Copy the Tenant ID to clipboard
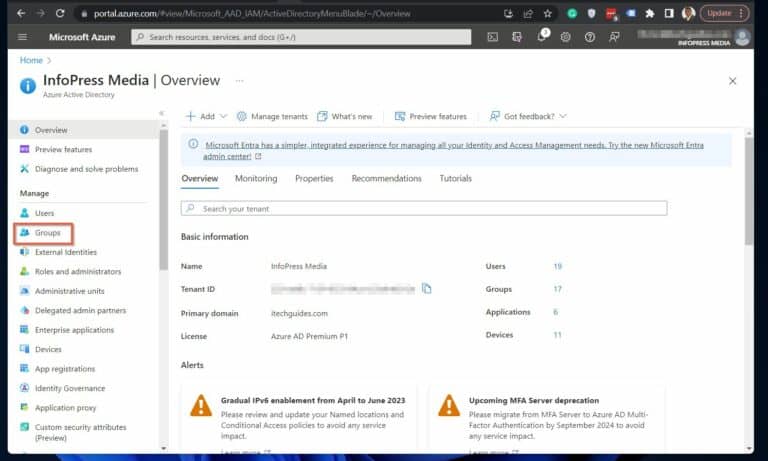Image resolution: width=768 pixels, height=461 pixels. pos(427,289)
